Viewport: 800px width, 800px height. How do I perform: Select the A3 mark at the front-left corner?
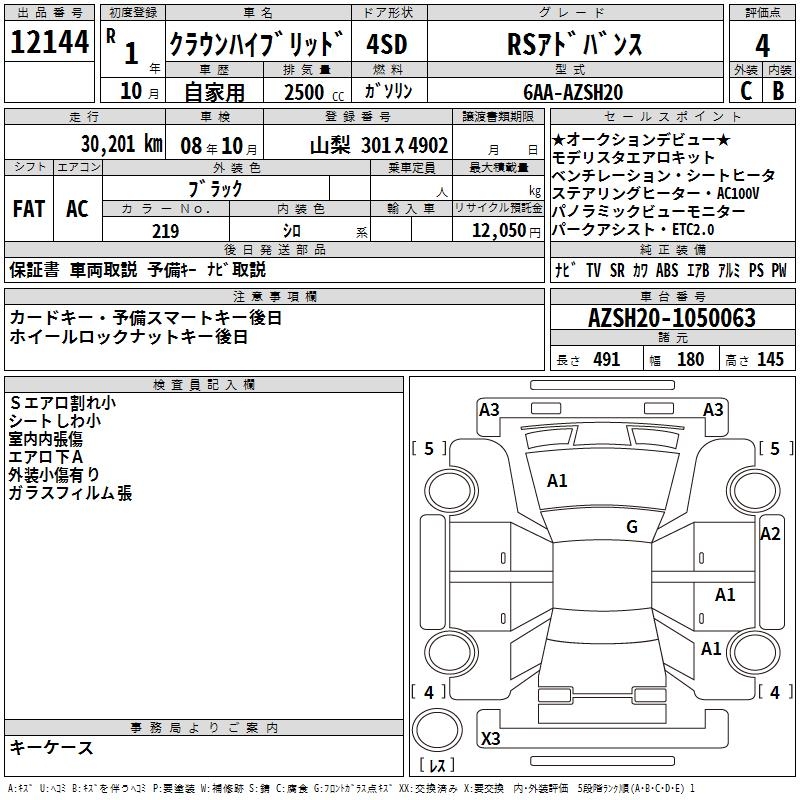[489, 409]
